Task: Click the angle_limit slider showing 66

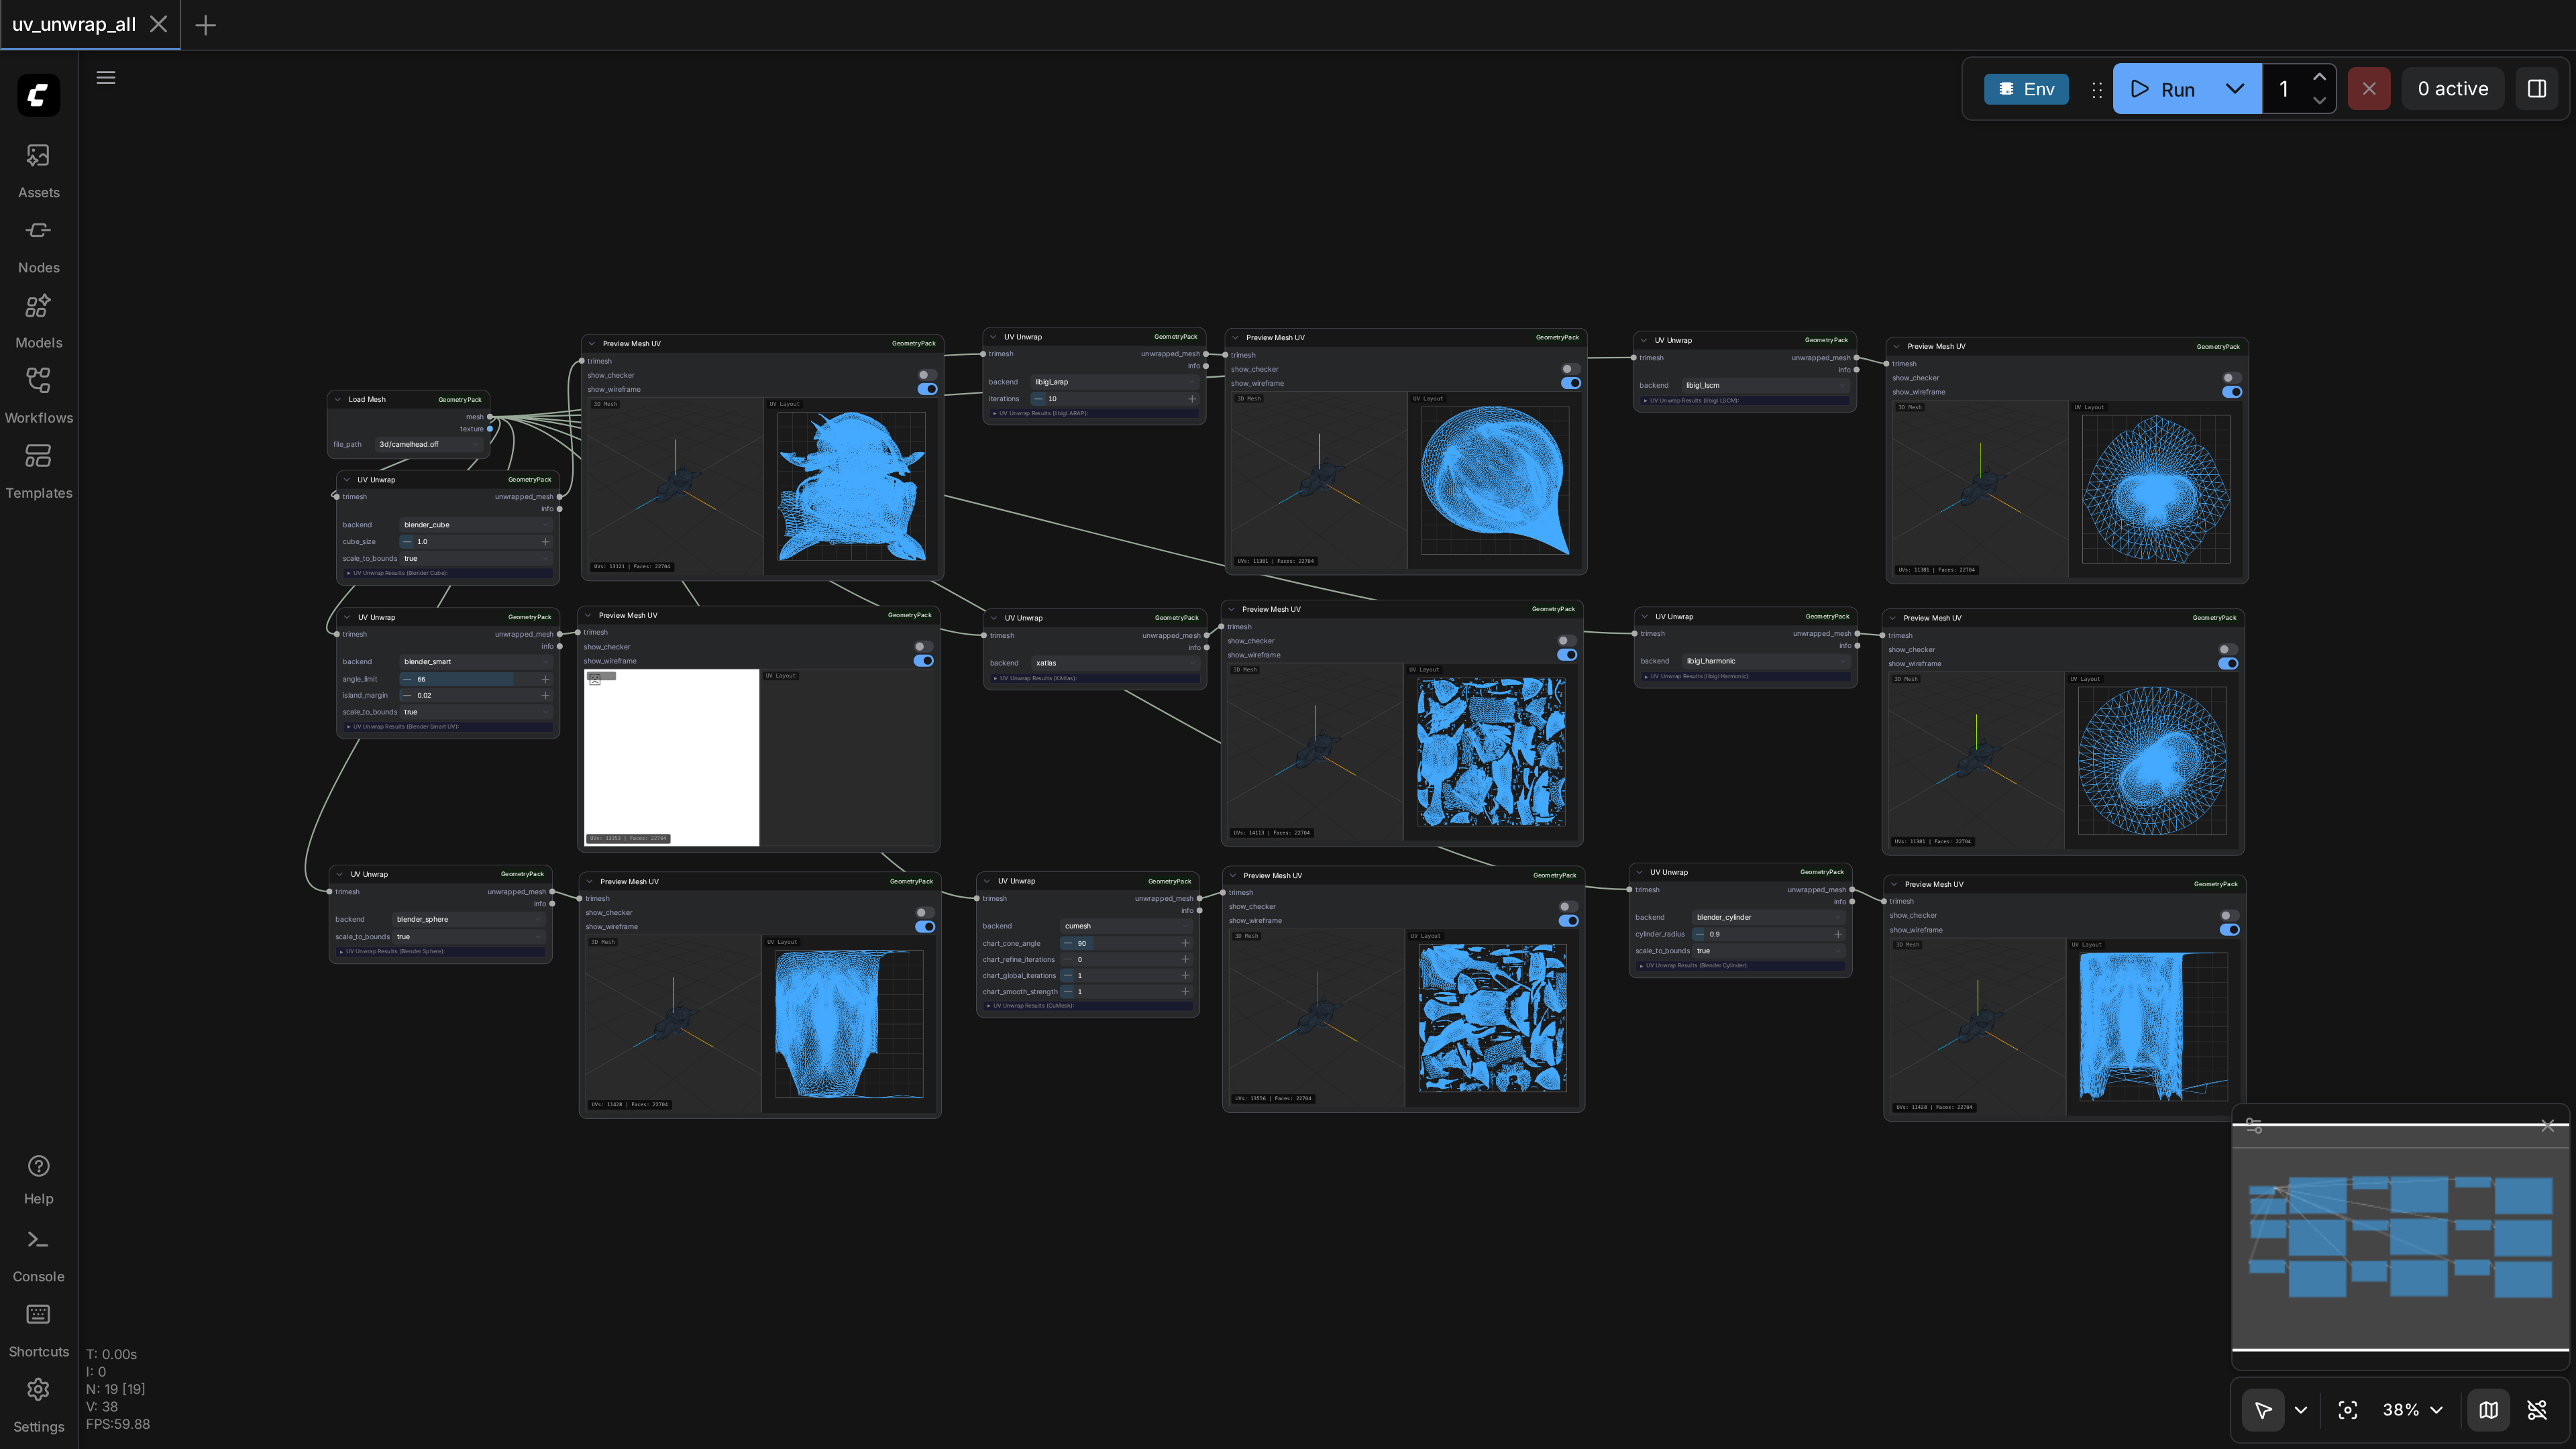Action: click(x=476, y=679)
